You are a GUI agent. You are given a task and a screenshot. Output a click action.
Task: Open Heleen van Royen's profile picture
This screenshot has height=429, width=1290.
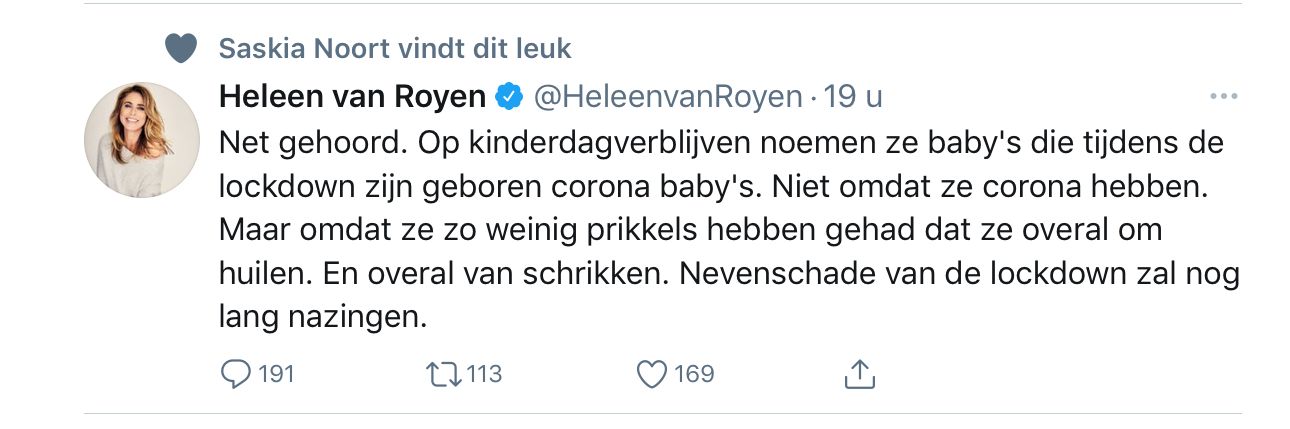tap(143, 140)
